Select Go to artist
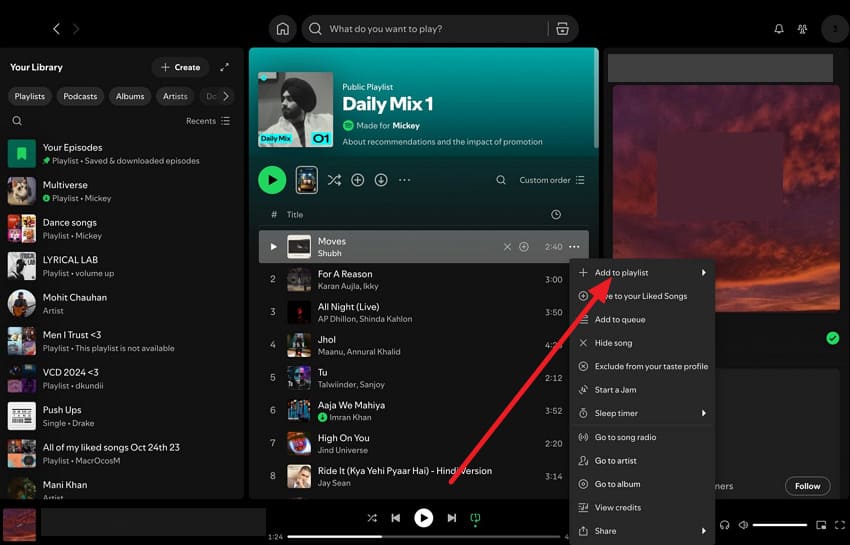 642,460
